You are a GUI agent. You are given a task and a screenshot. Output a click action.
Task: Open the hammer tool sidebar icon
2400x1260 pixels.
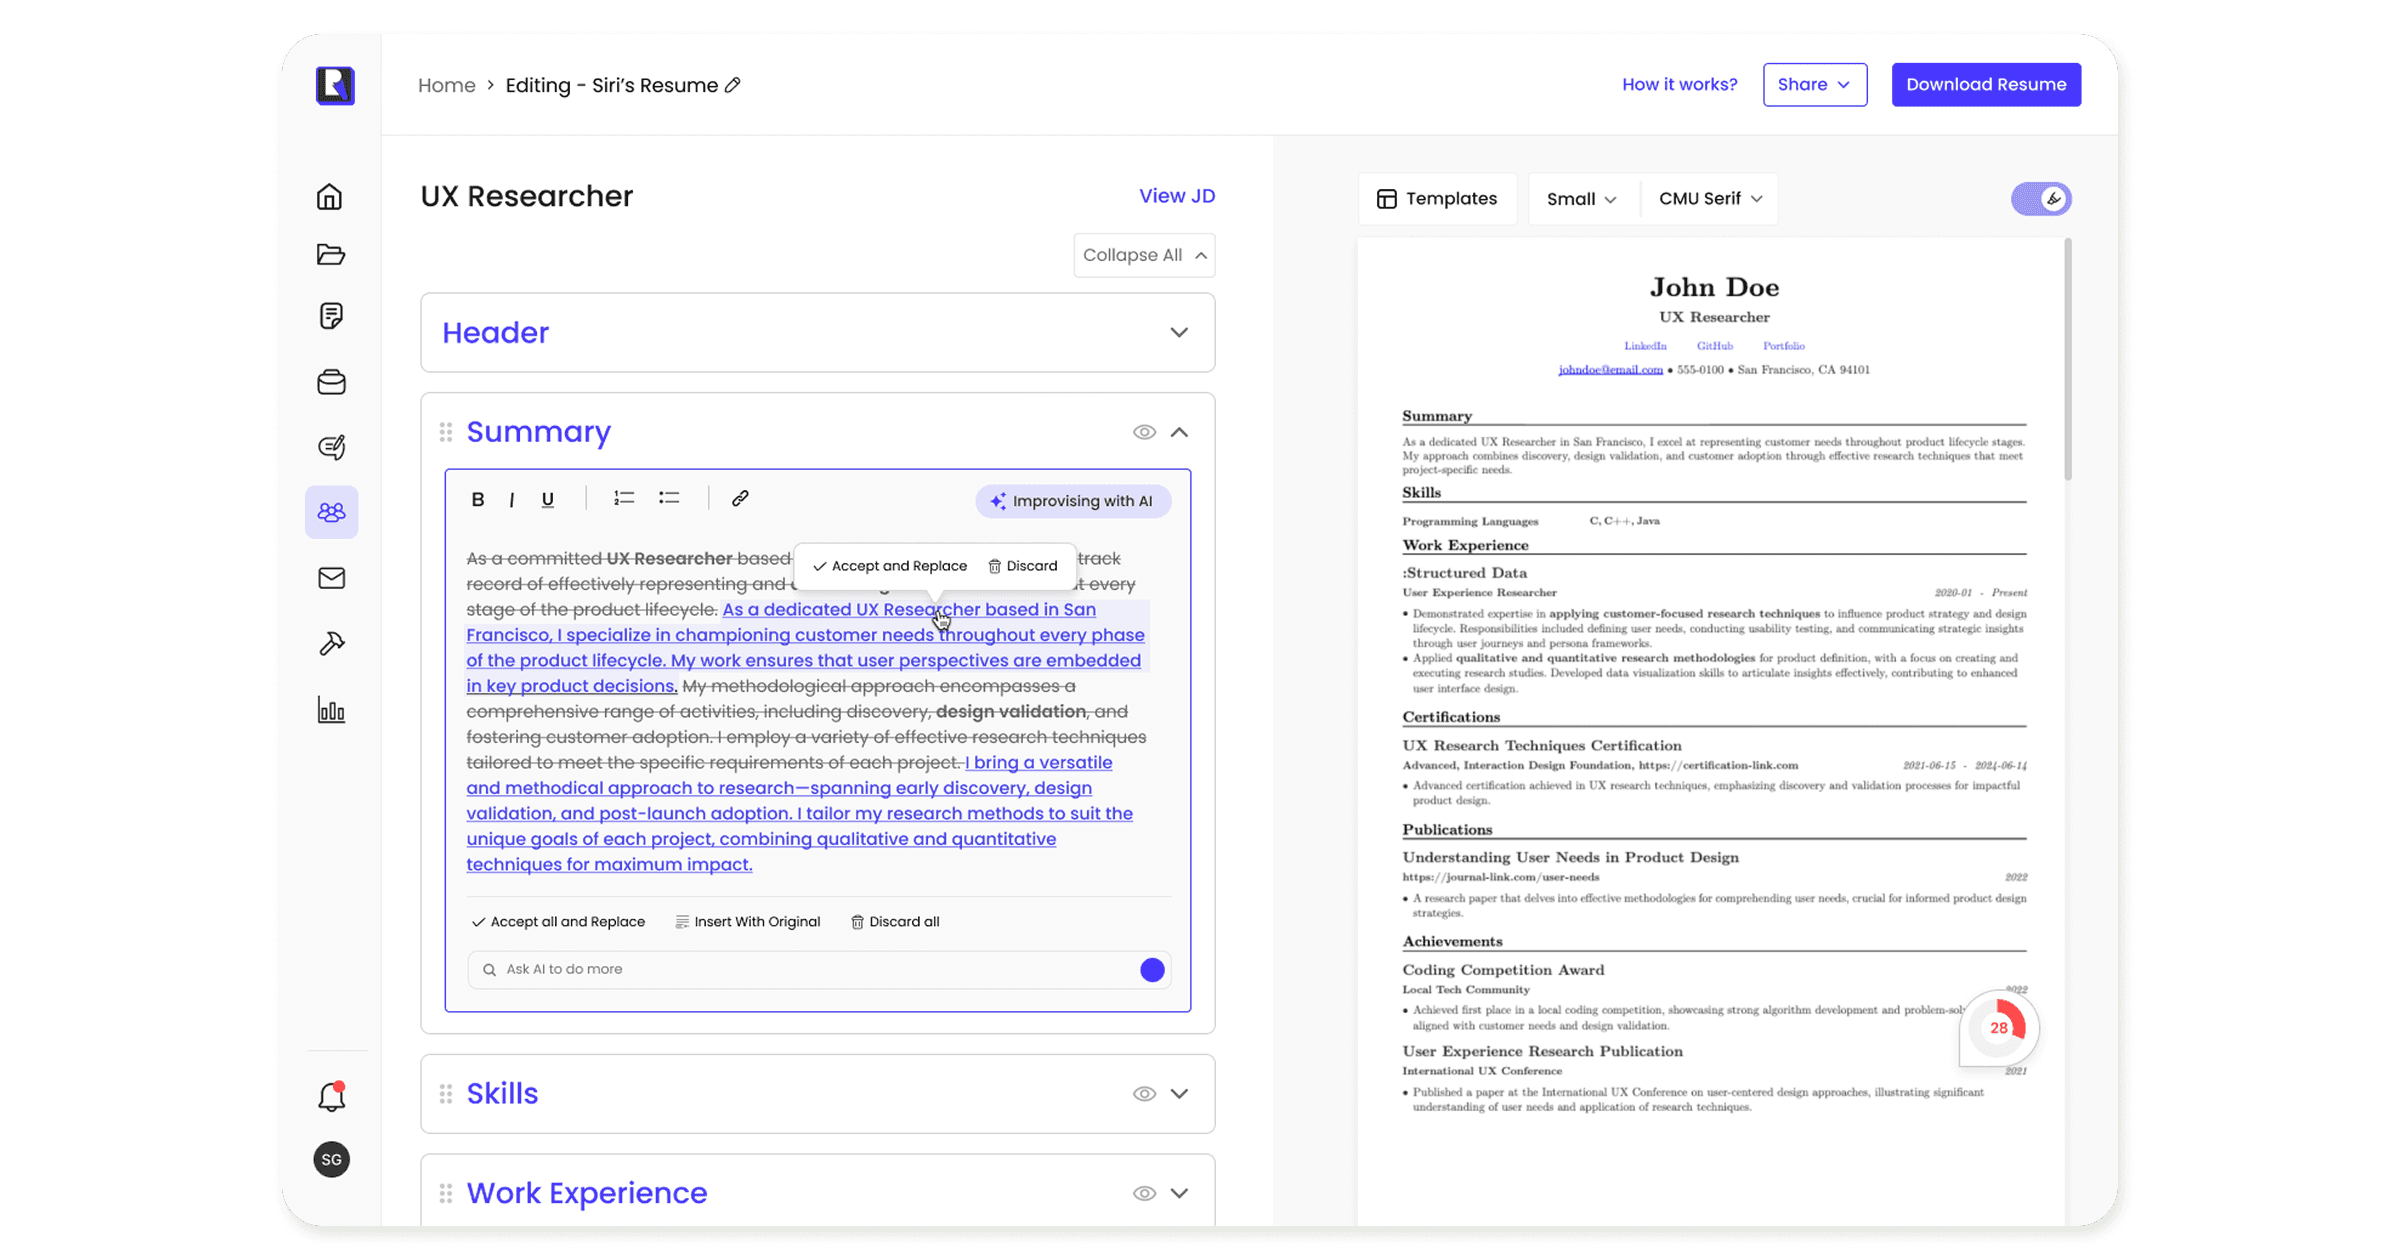pyautogui.click(x=331, y=643)
